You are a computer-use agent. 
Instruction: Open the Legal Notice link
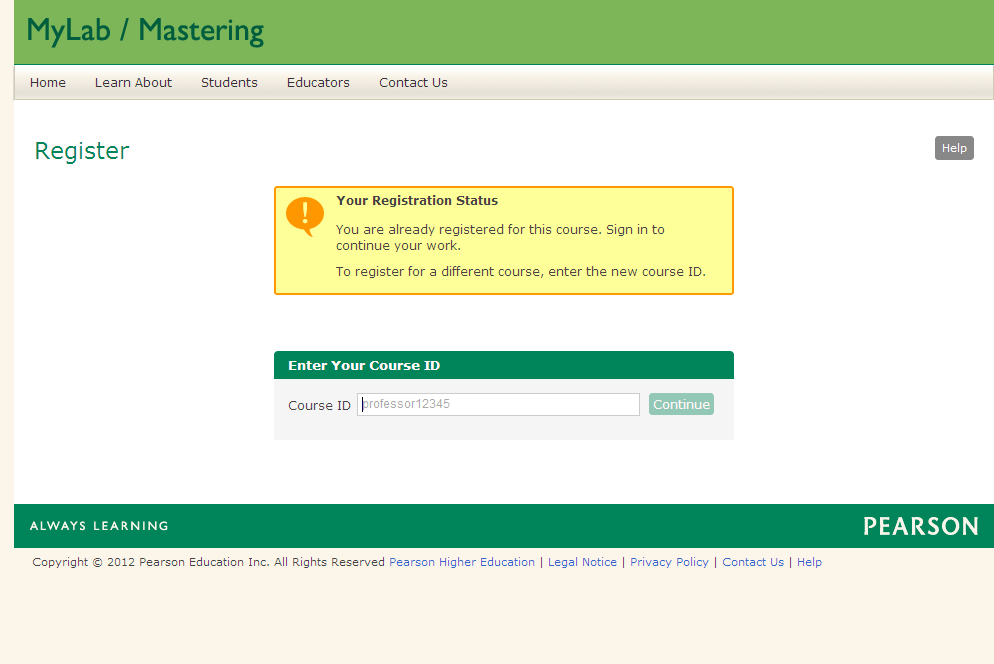pyautogui.click(x=582, y=562)
